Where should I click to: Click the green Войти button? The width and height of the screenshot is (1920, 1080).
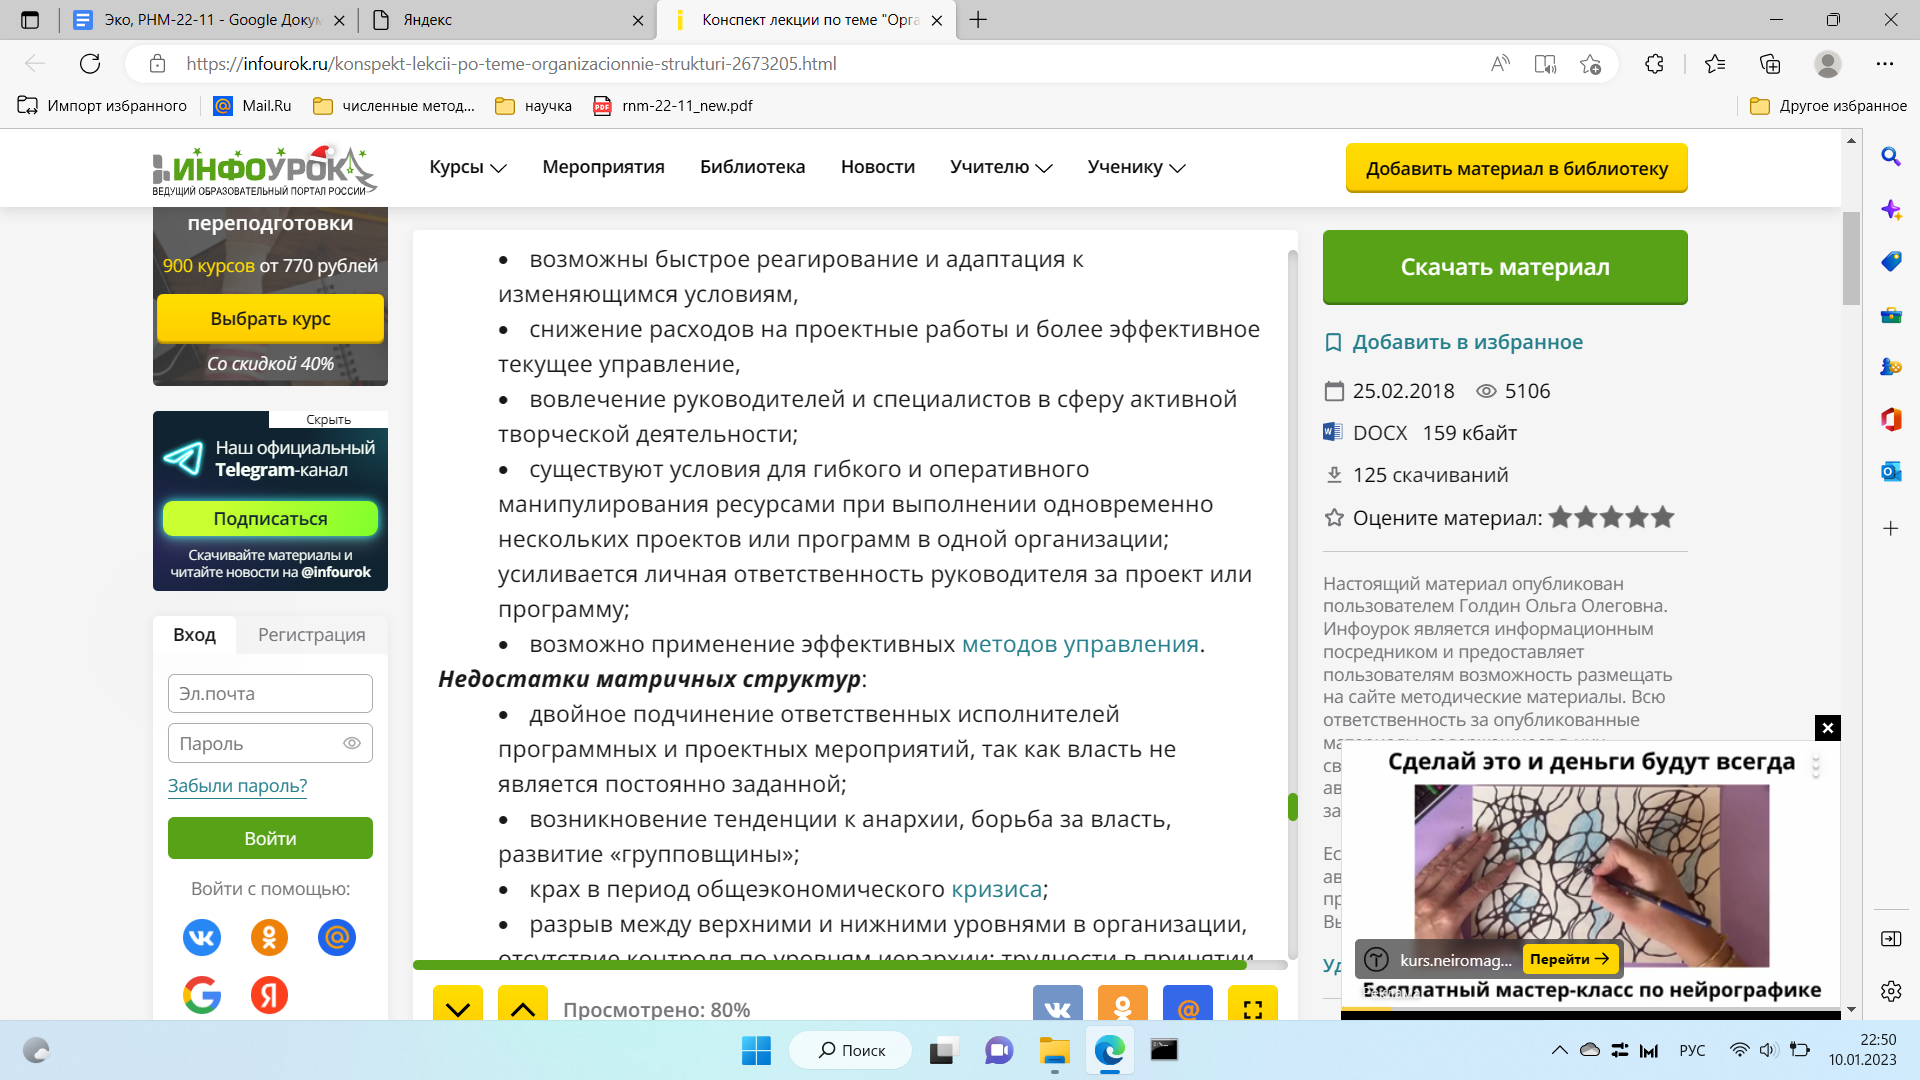point(270,838)
